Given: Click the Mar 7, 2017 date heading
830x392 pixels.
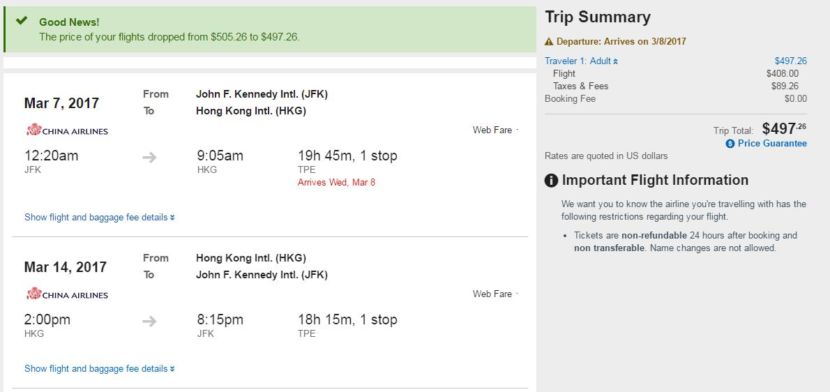Looking at the screenshot, I should click(61, 103).
